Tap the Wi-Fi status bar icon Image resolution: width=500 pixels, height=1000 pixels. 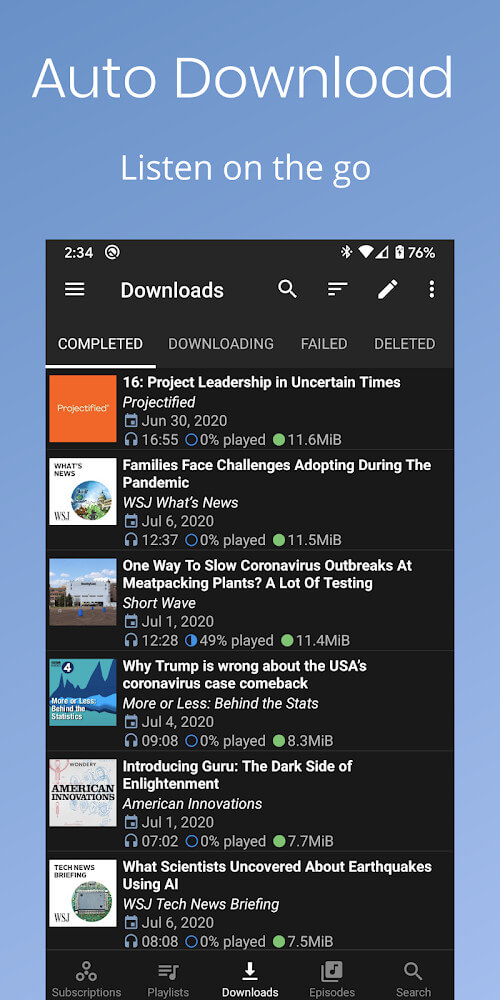pyautogui.click(x=365, y=253)
